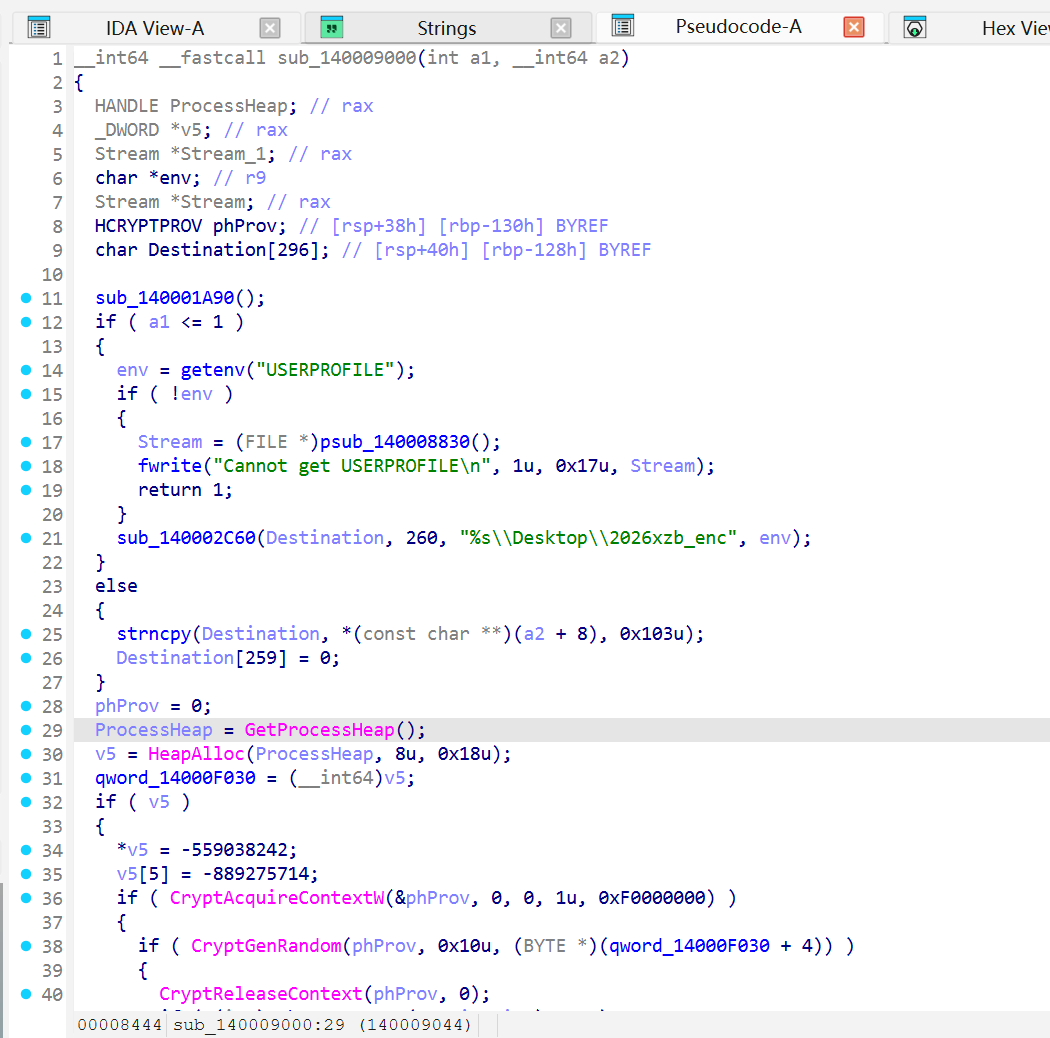
Task: Click the char Destination[296] declaration
Action: [212, 250]
